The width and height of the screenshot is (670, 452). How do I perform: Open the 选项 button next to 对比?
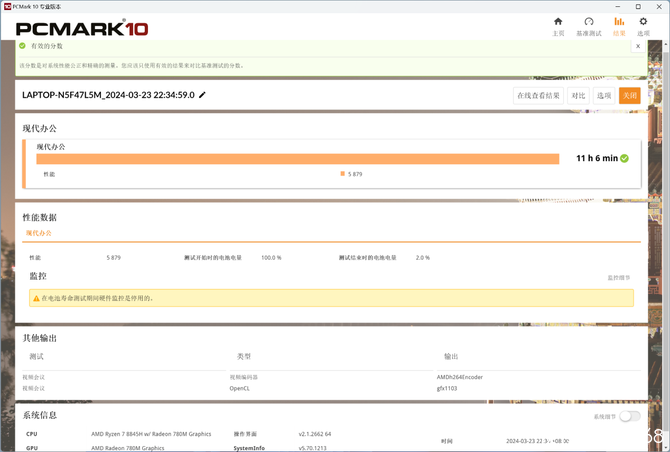pos(604,95)
